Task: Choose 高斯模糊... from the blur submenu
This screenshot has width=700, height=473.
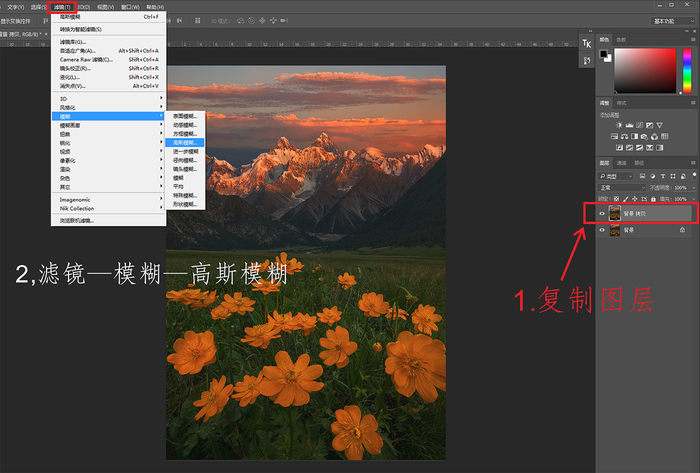Action: (183, 142)
